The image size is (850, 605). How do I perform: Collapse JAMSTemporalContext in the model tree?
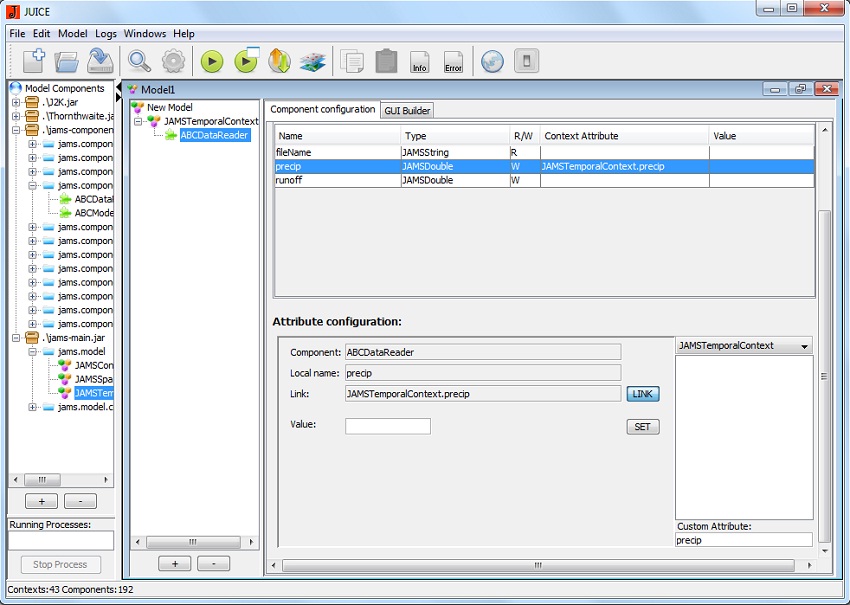click(x=138, y=121)
